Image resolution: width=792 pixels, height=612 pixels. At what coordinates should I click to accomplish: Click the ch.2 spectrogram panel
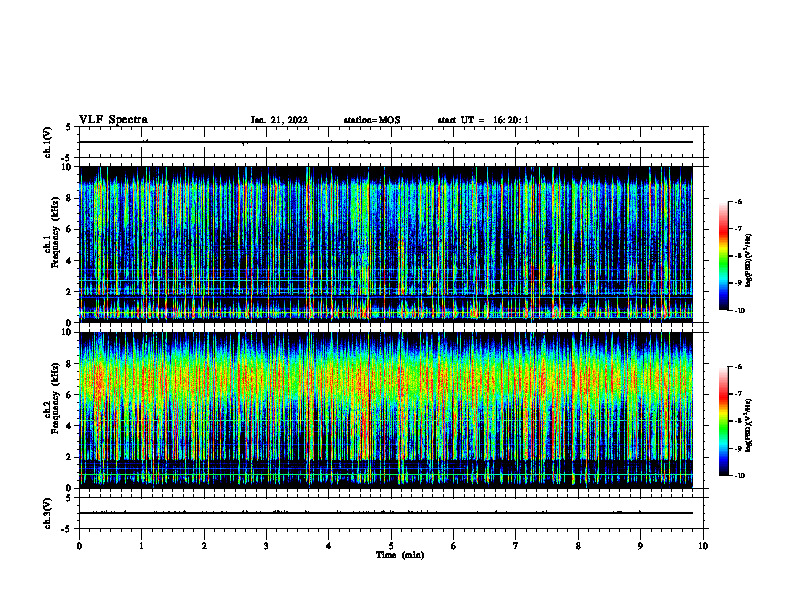click(386, 410)
